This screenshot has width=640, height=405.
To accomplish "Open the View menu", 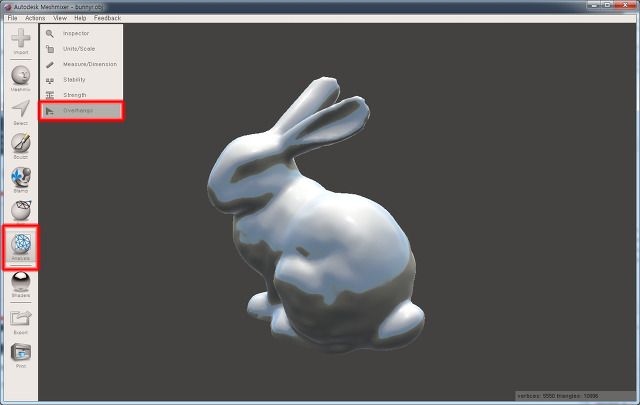I will 60,18.
